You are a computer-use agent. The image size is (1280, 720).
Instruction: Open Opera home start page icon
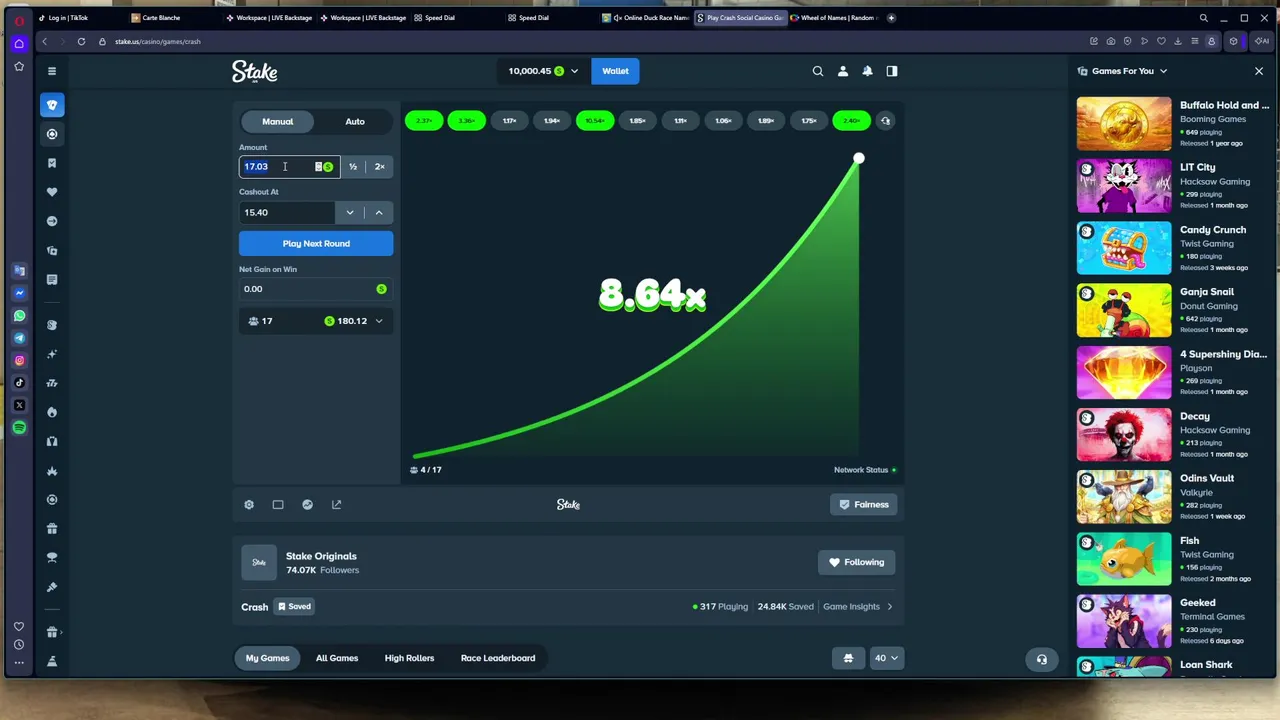19,44
